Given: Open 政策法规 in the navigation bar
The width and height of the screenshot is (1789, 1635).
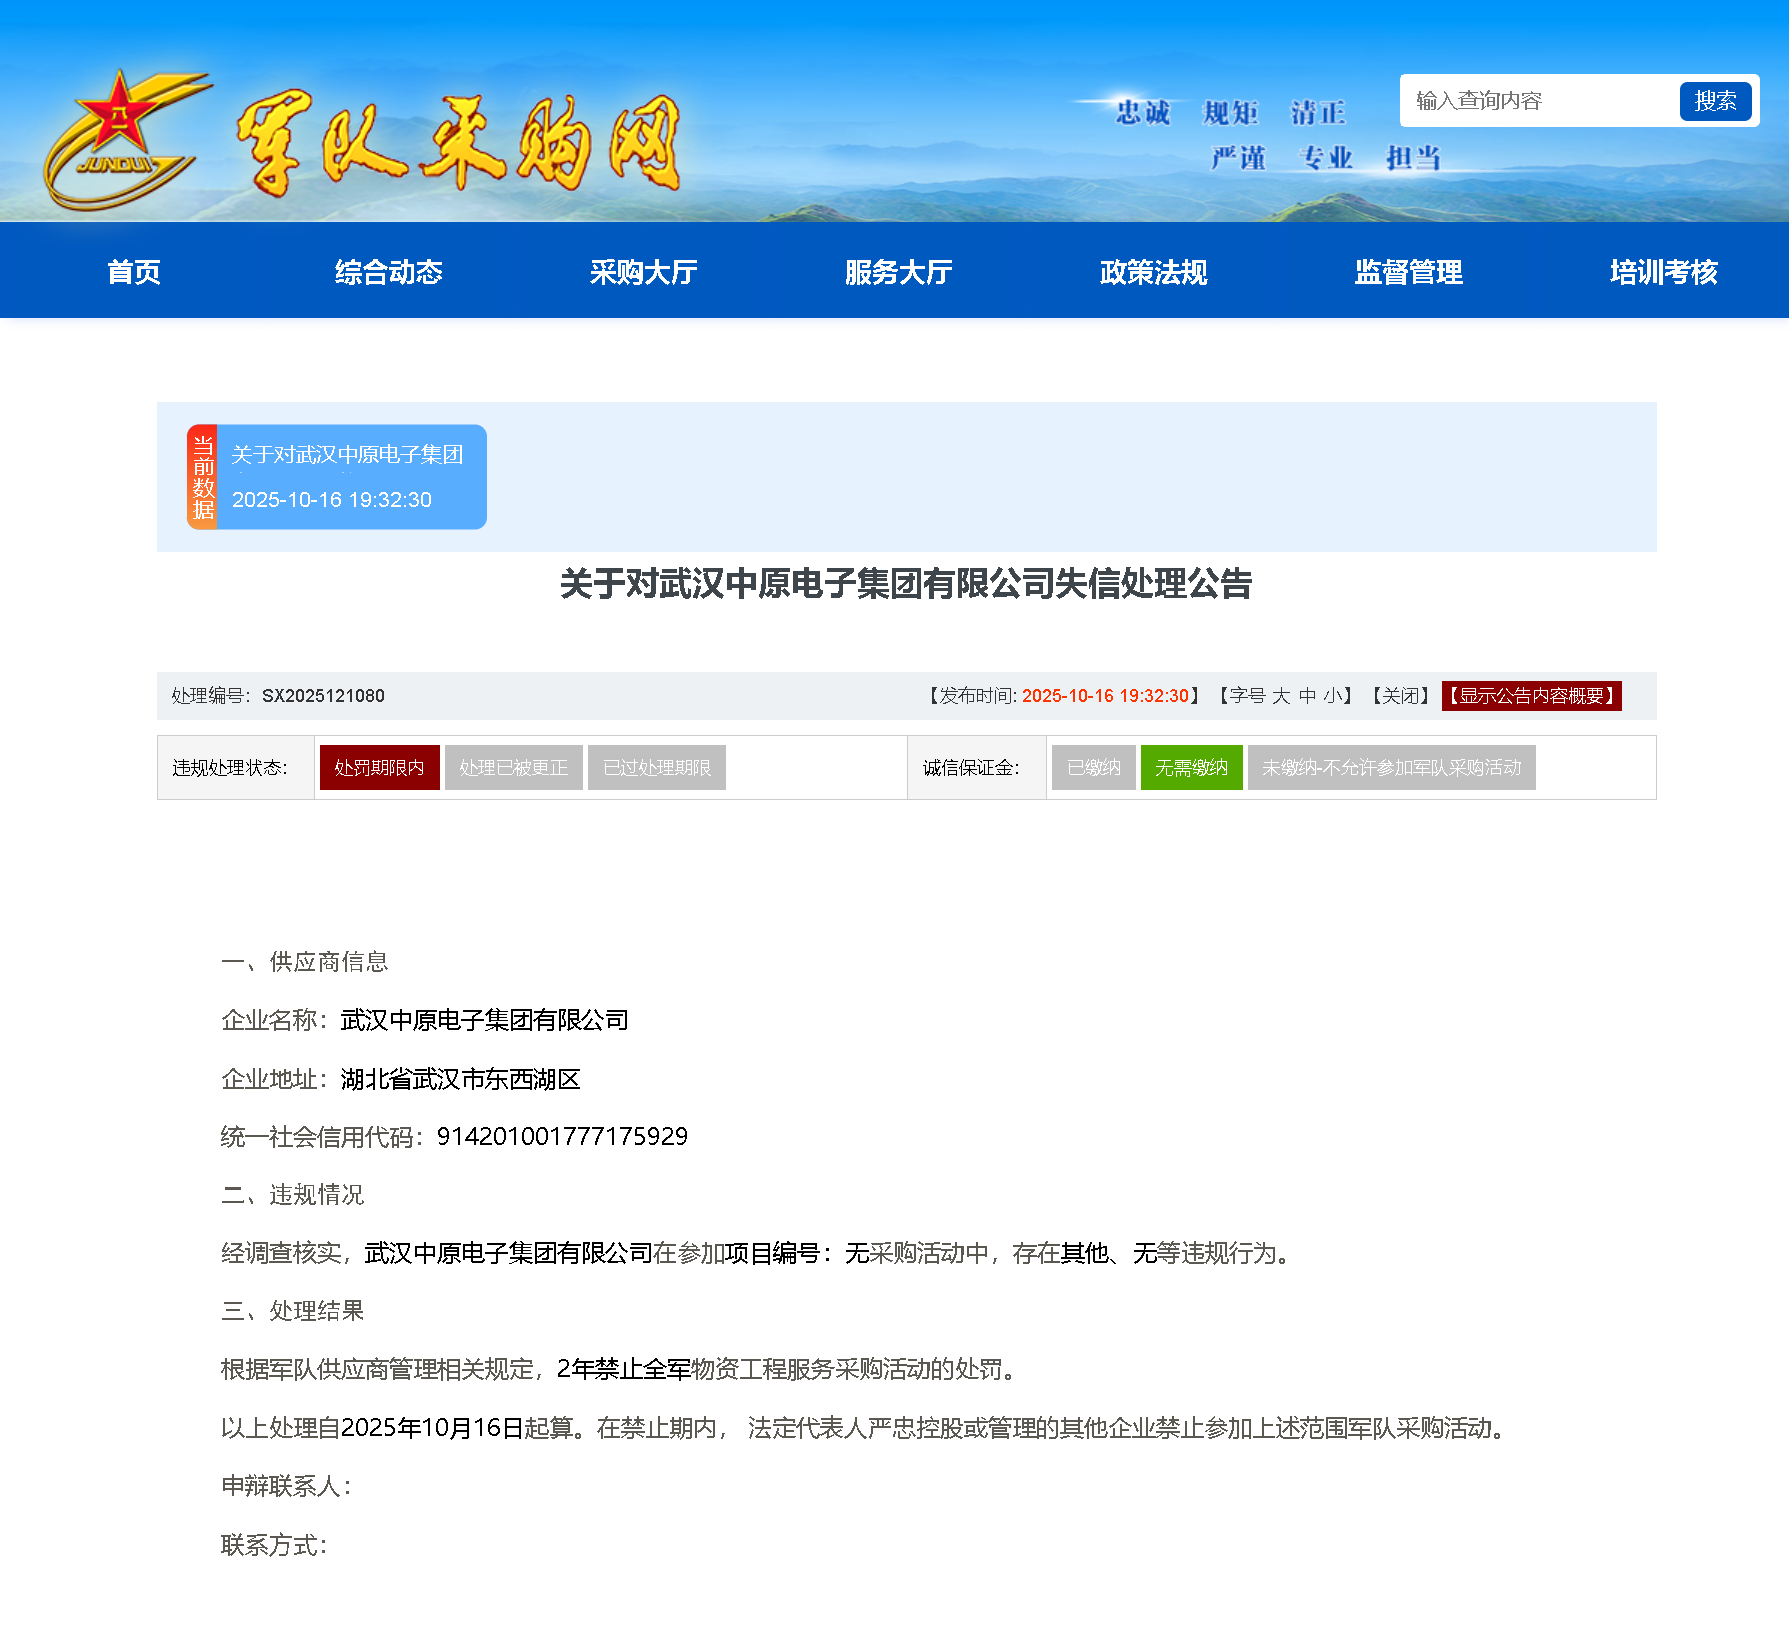Looking at the screenshot, I should pos(1153,272).
